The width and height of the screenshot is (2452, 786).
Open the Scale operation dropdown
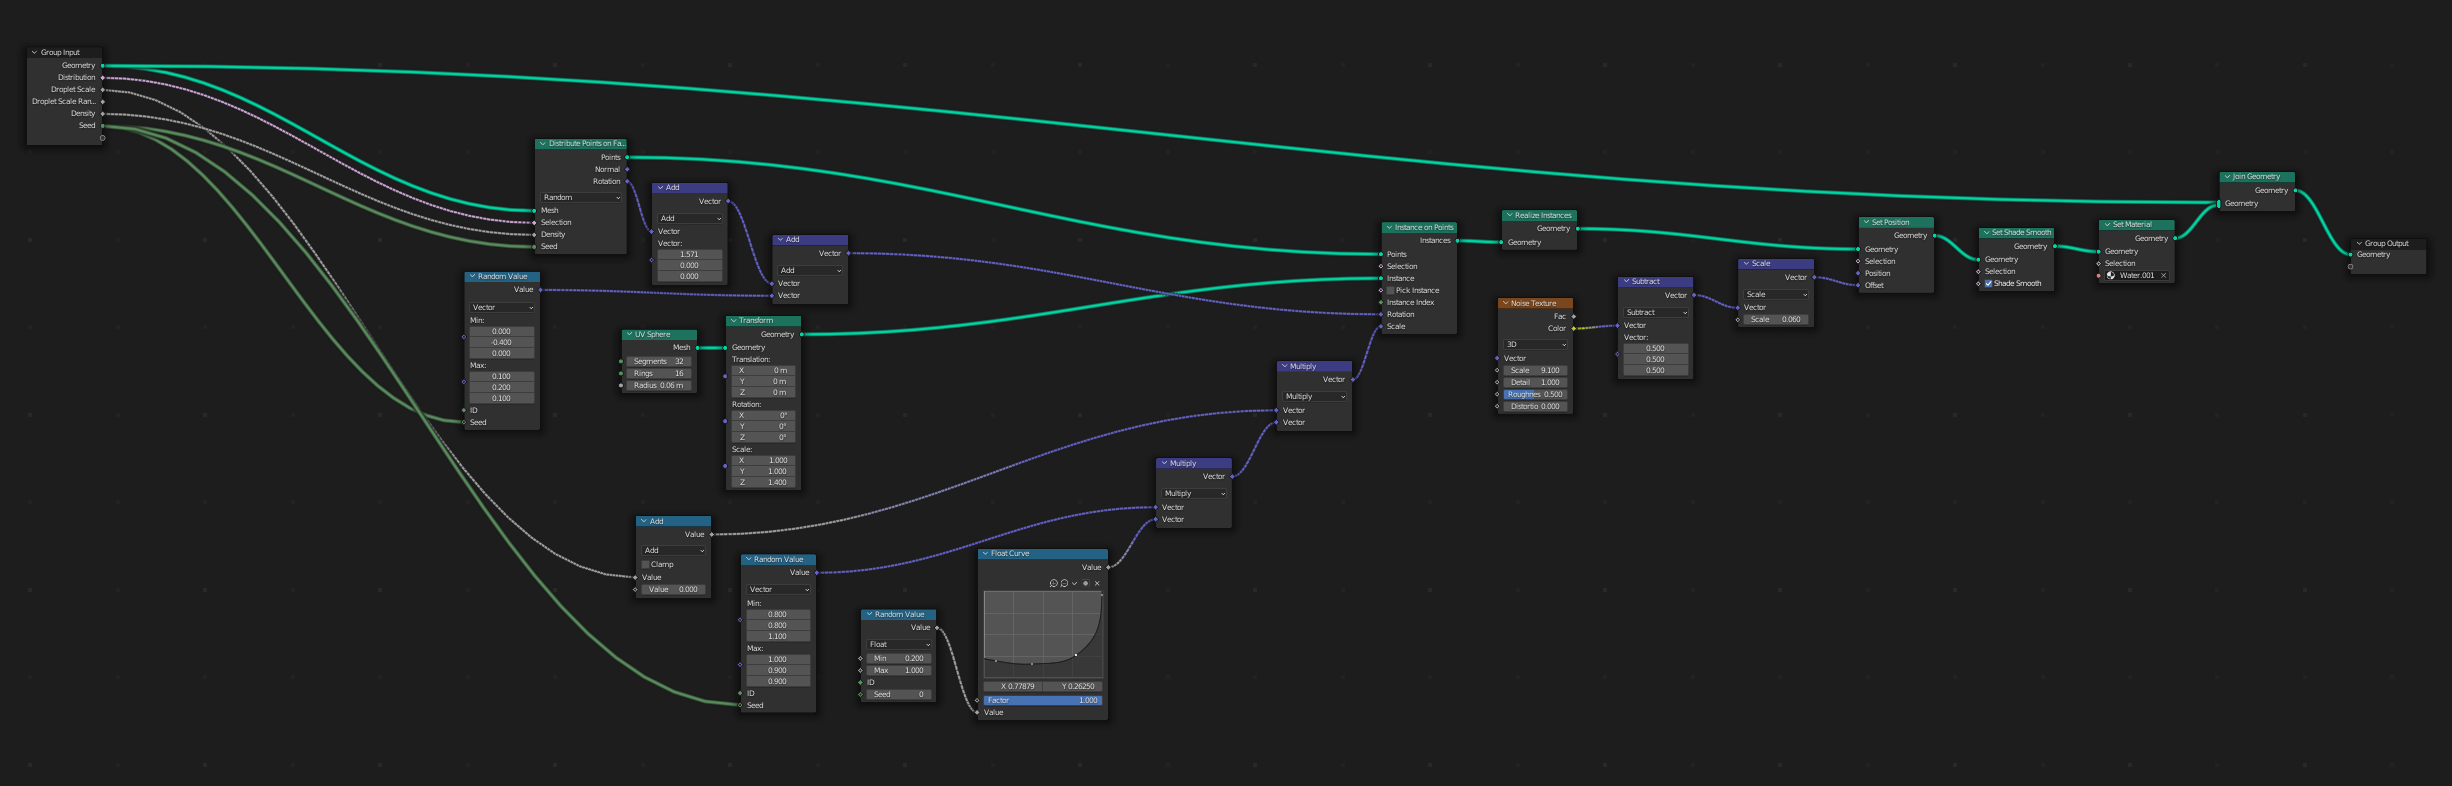click(x=1776, y=294)
